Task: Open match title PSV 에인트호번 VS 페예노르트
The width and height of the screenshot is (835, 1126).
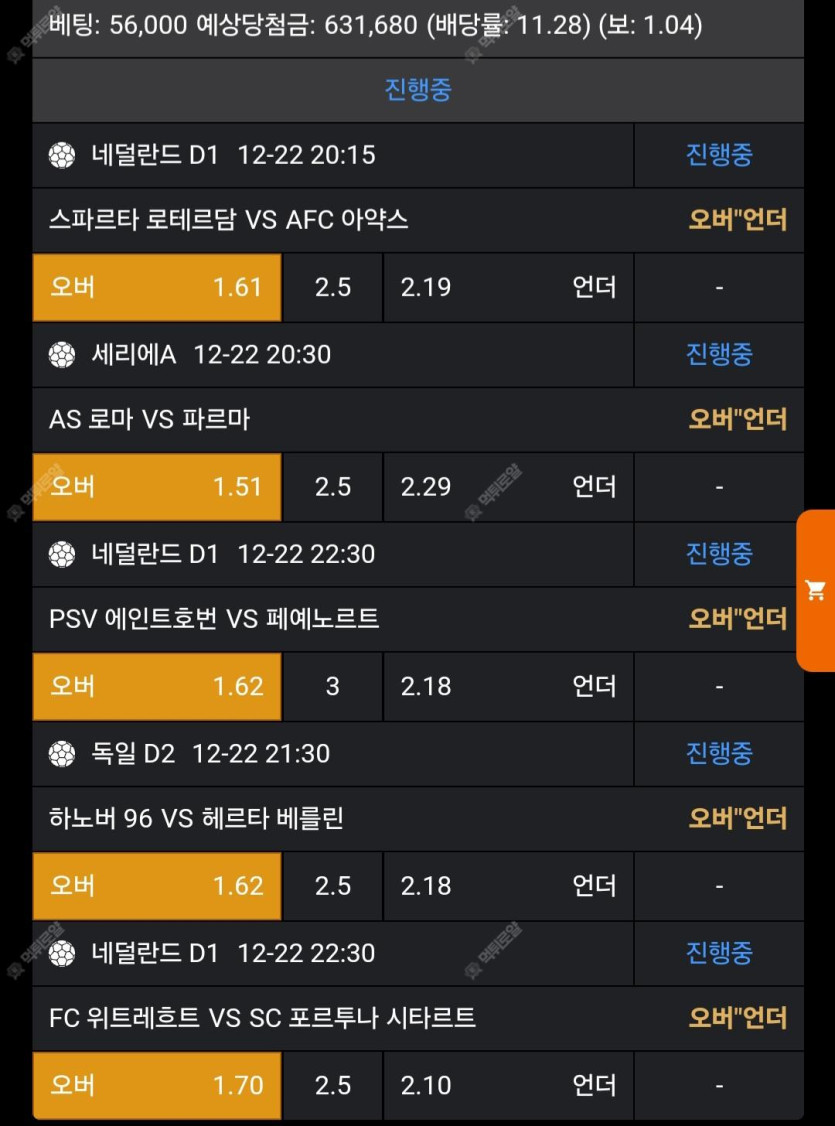Action: tap(214, 619)
